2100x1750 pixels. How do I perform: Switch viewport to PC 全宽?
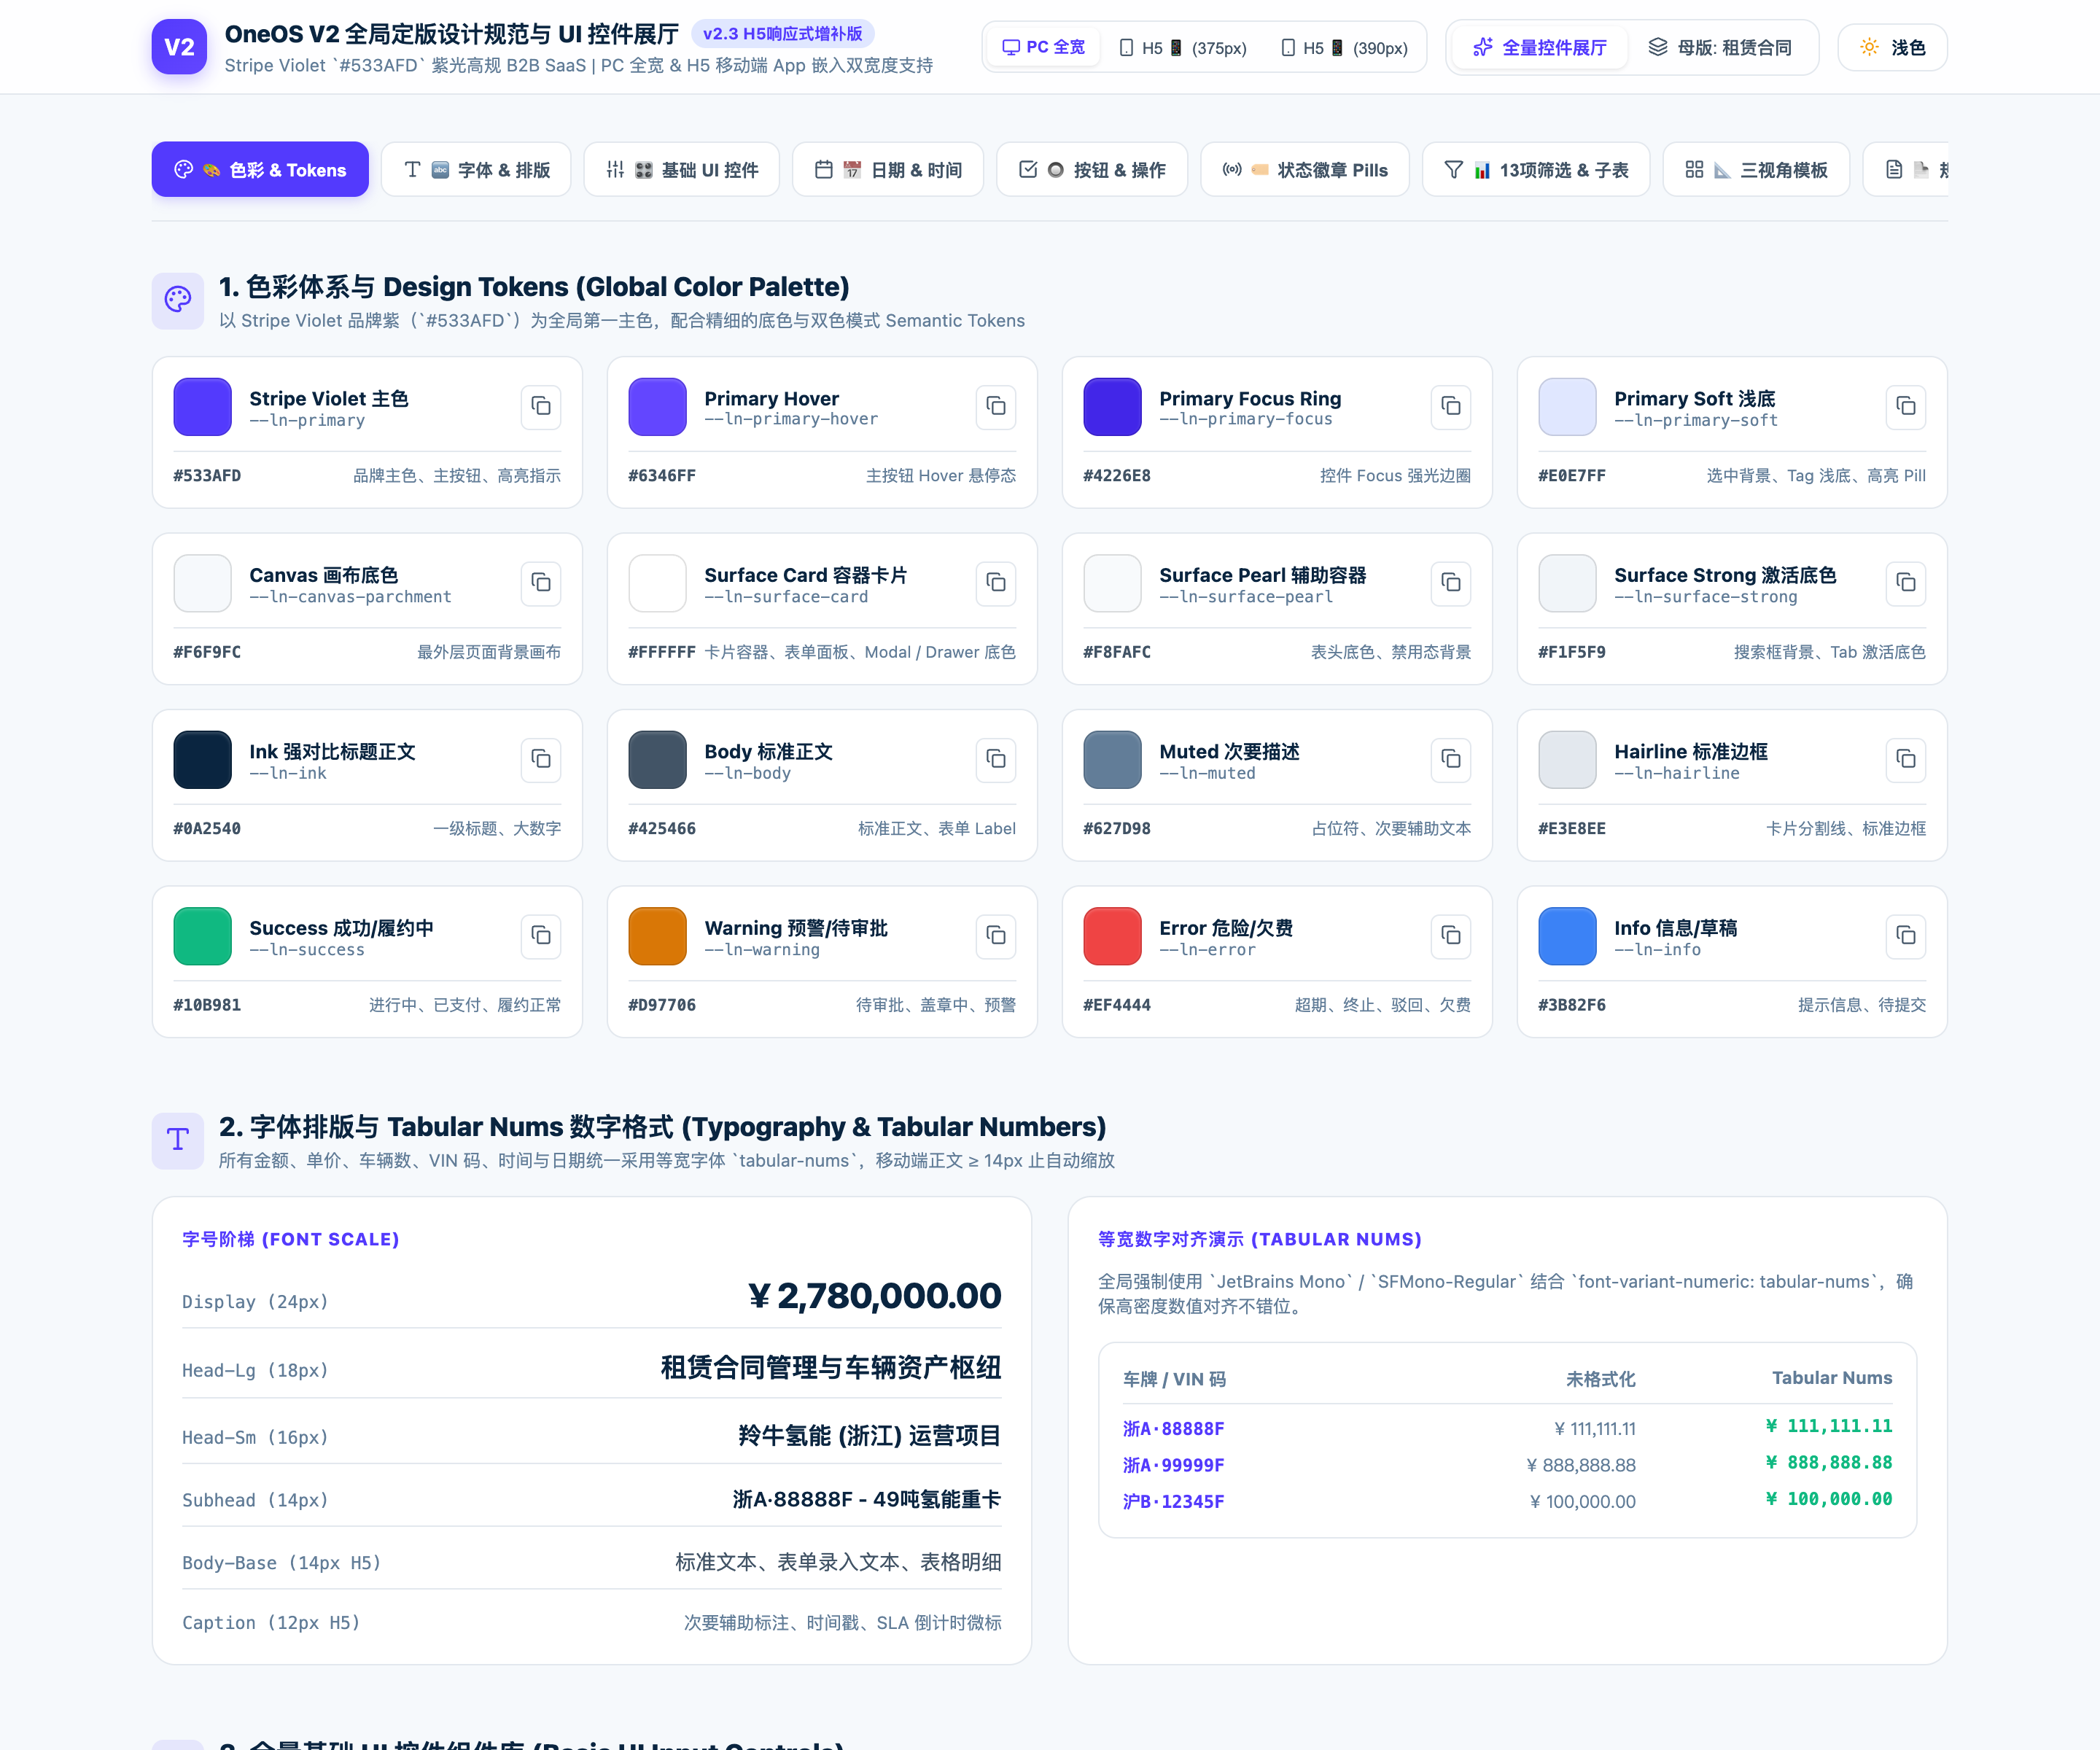tap(1043, 47)
